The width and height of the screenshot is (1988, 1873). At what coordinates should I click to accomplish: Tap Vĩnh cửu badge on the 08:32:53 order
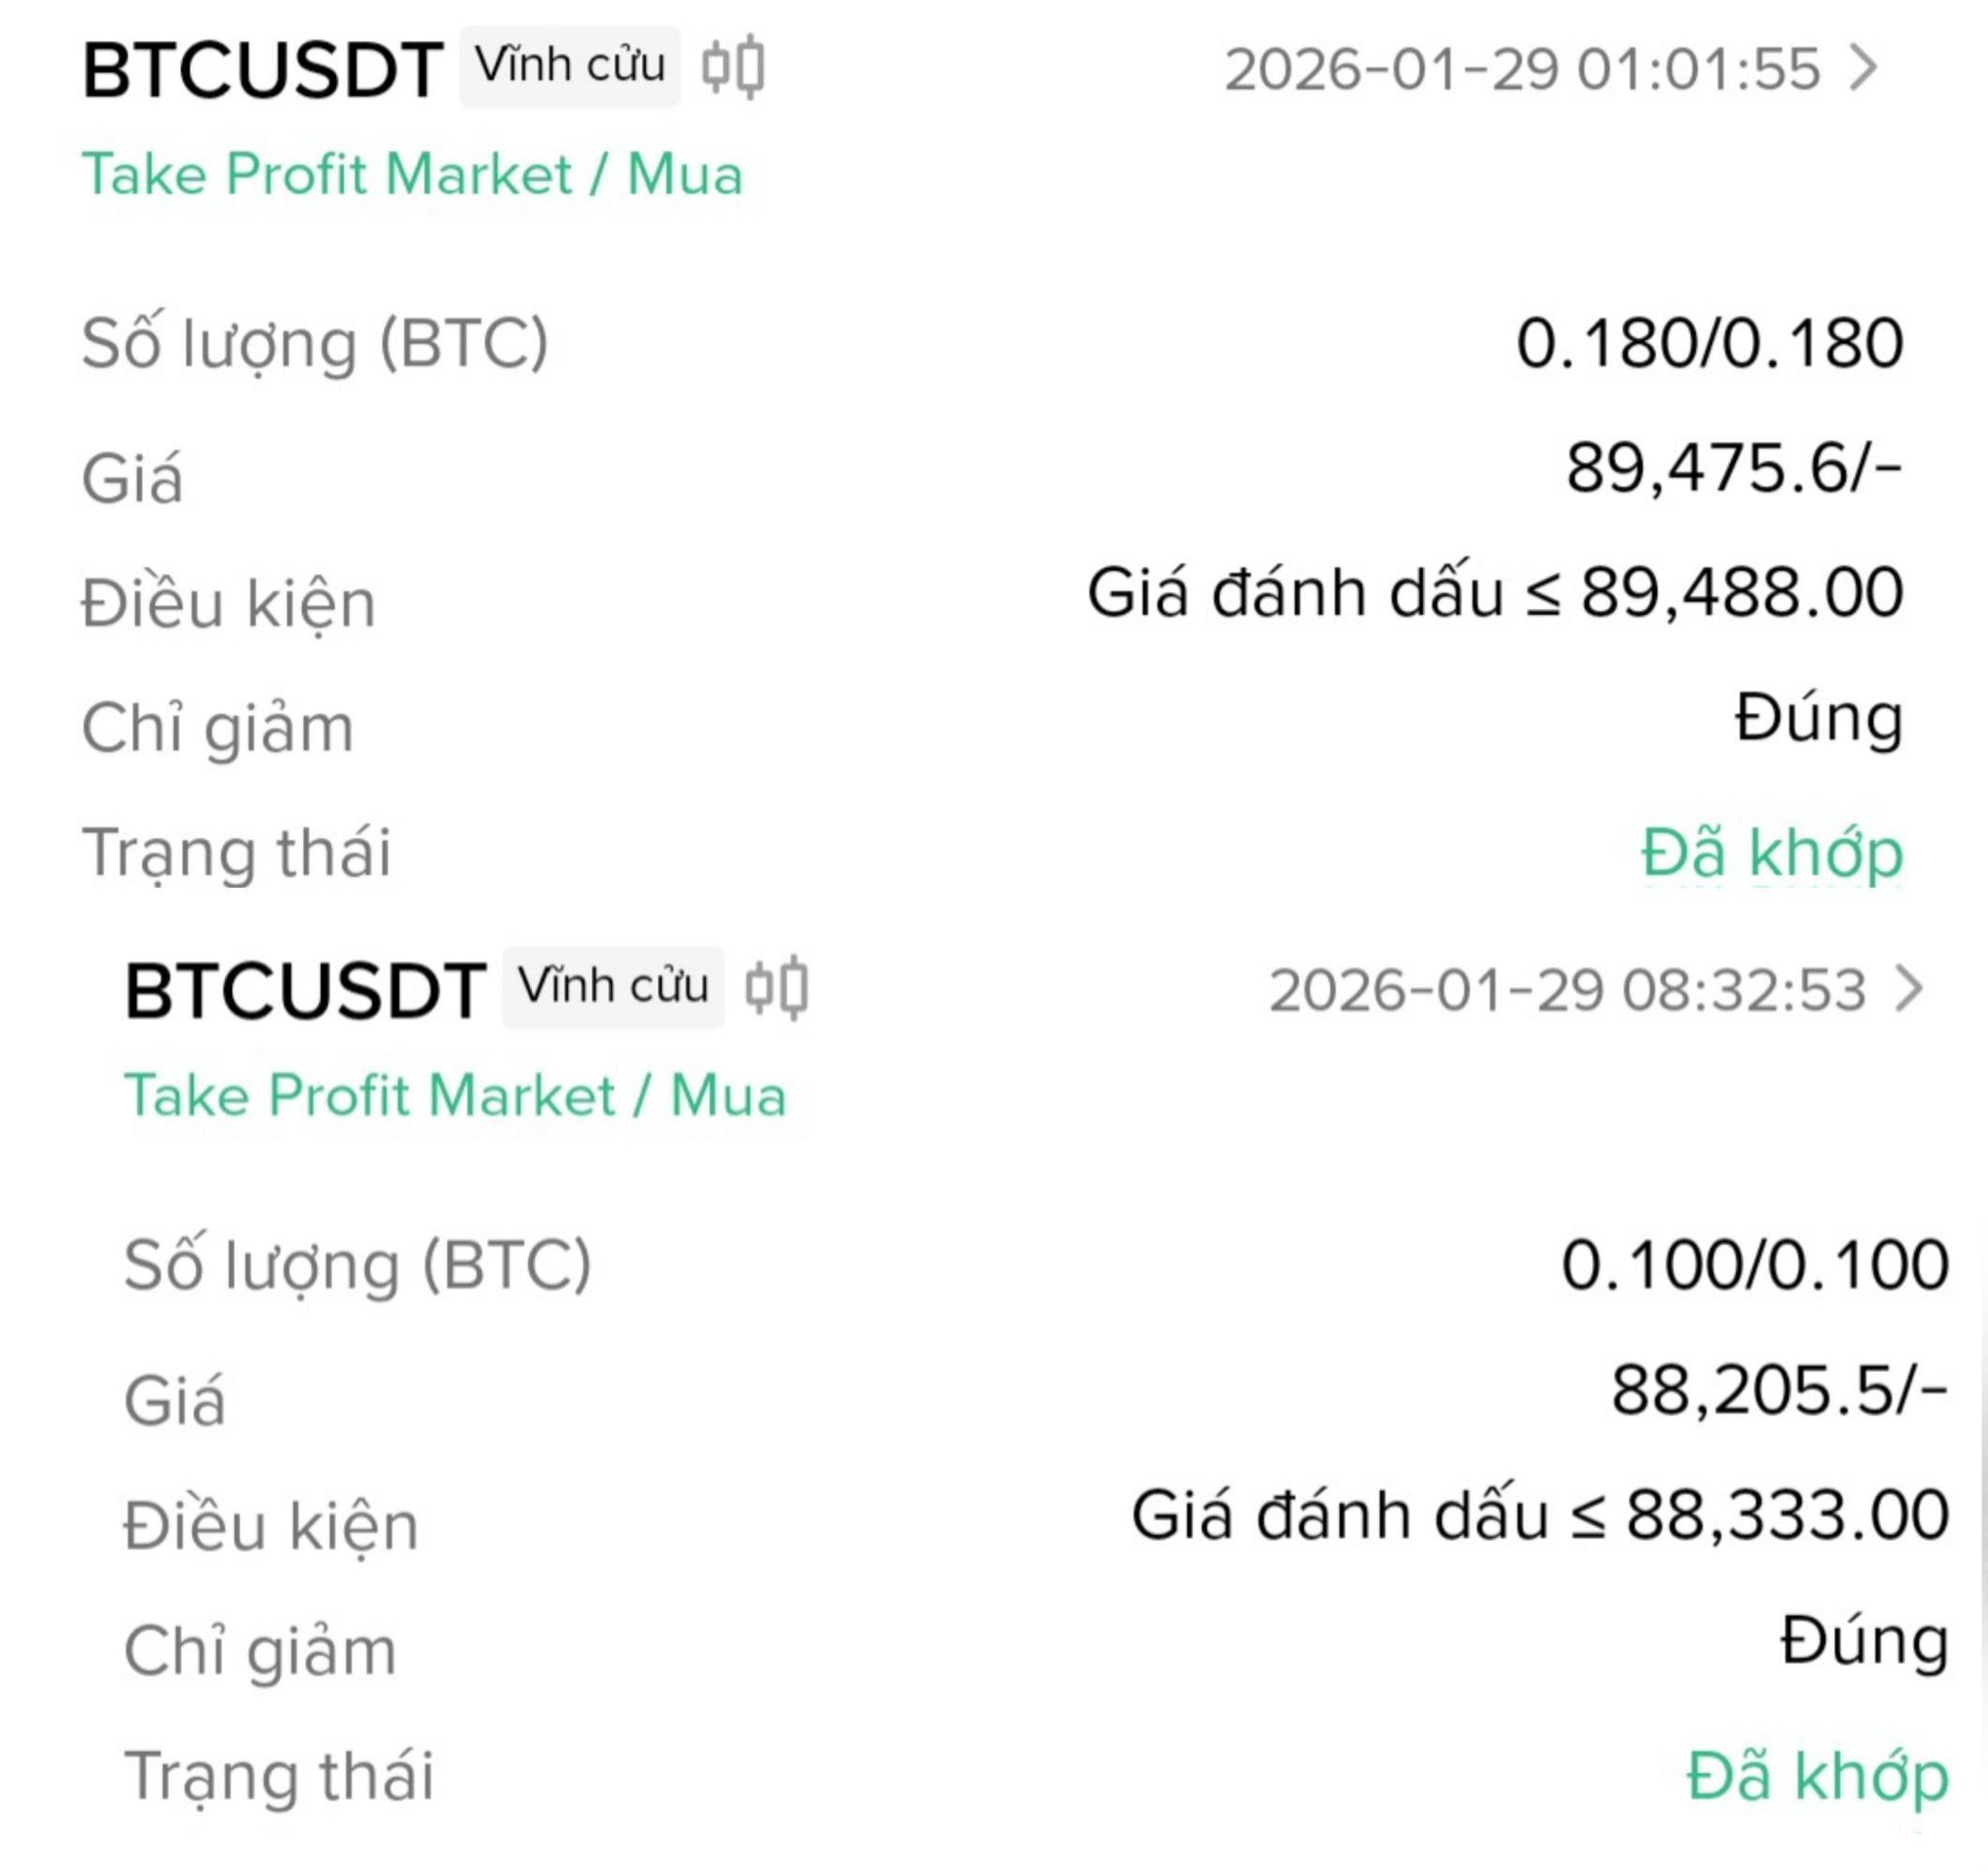tap(612, 986)
